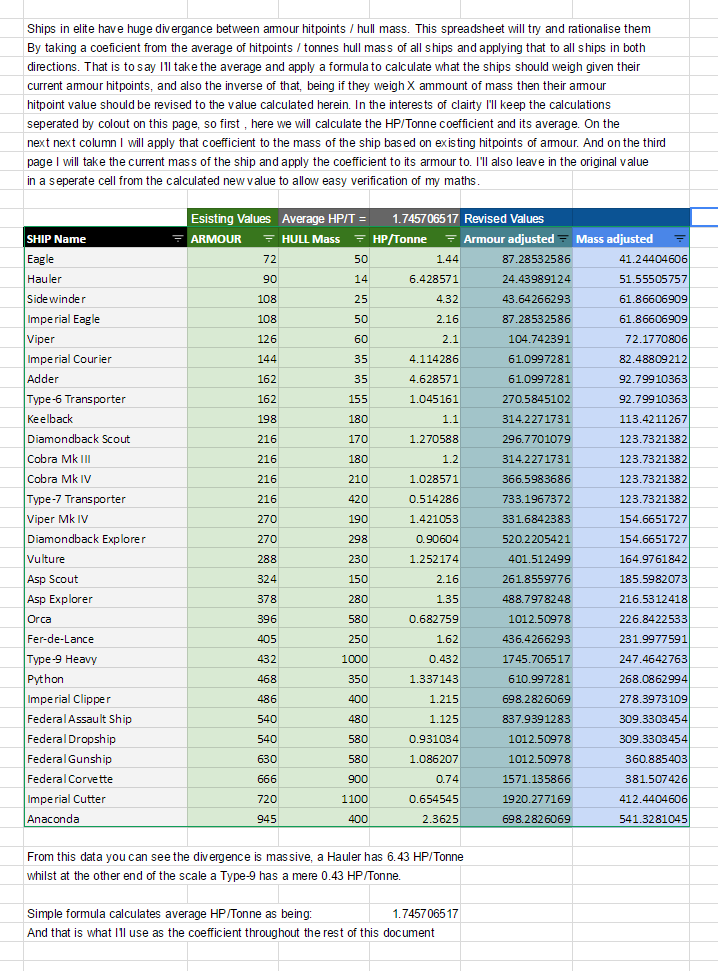Select the 'Fer-de-Lance' cell

[106, 639]
